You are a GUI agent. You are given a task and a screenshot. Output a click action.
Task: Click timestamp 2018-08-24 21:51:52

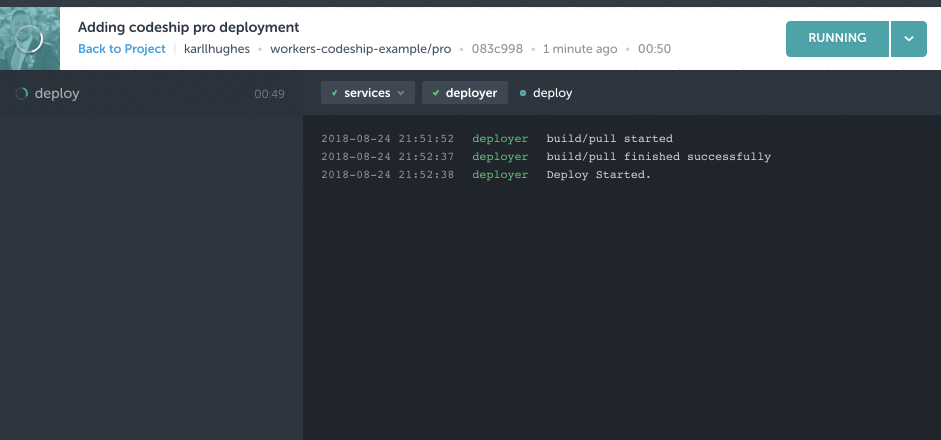388,139
